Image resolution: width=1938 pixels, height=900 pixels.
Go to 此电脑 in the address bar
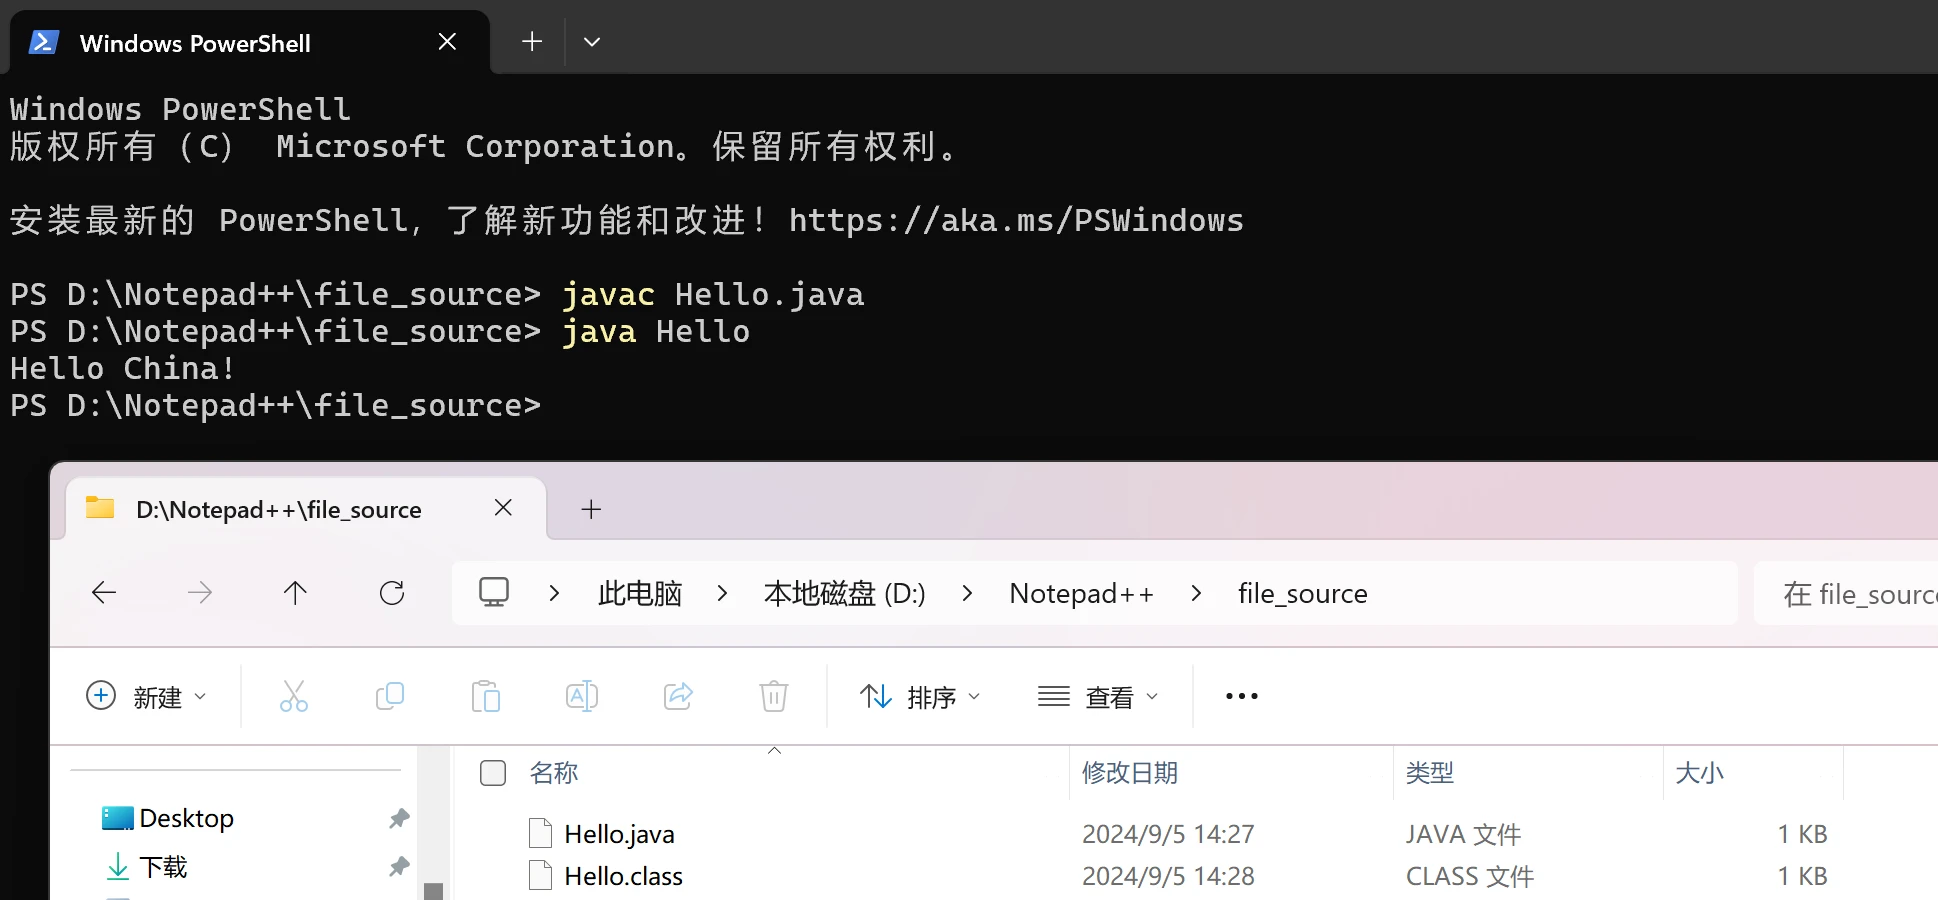pyautogui.click(x=640, y=593)
